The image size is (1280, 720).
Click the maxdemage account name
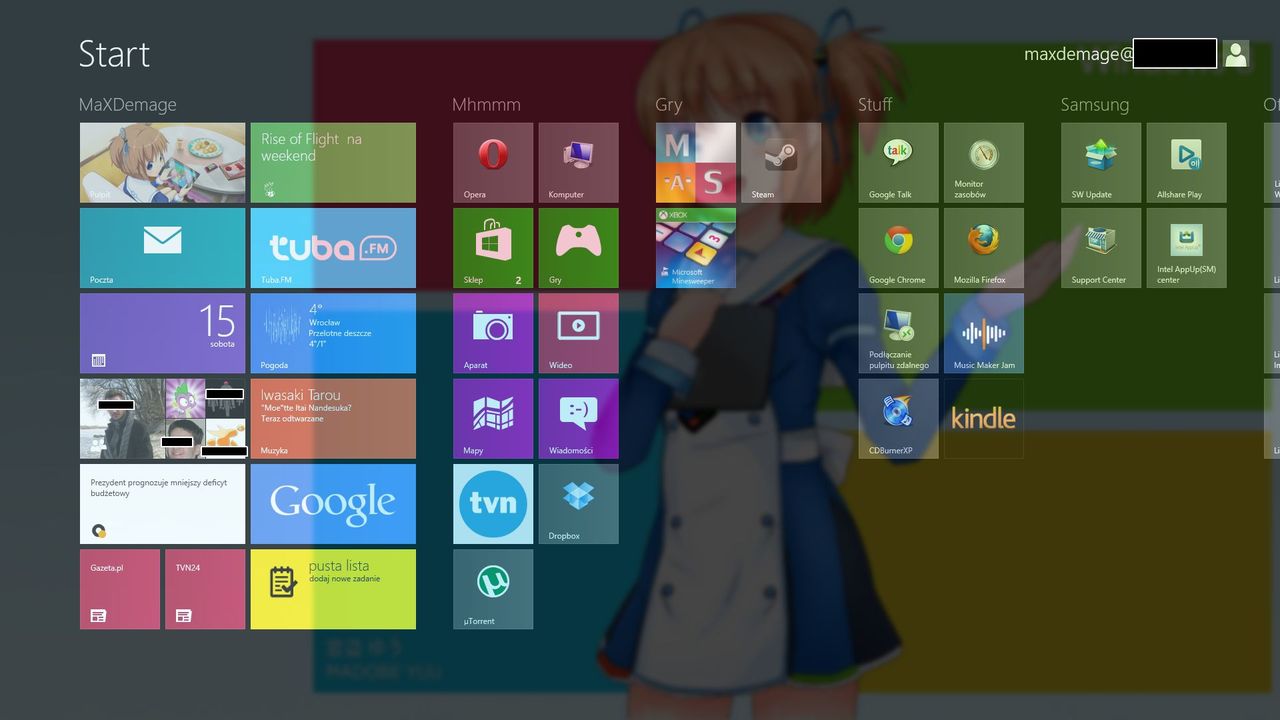[x=1079, y=54]
